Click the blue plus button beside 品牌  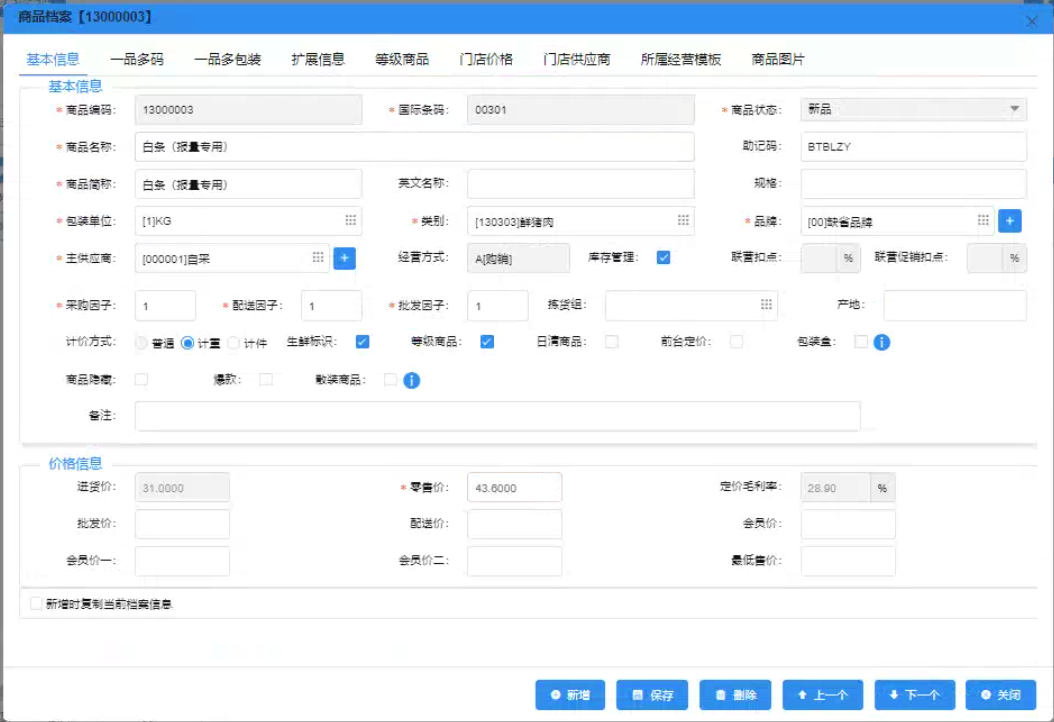(x=1010, y=221)
